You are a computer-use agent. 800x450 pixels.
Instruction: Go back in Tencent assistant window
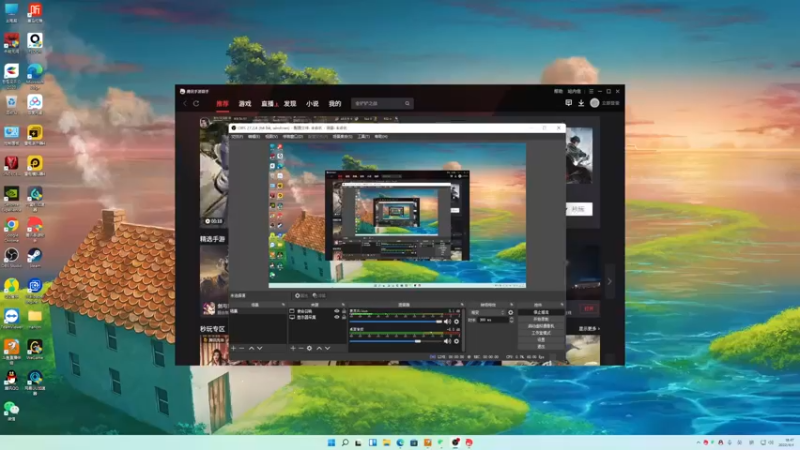pyautogui.click(x=185, y=104)
